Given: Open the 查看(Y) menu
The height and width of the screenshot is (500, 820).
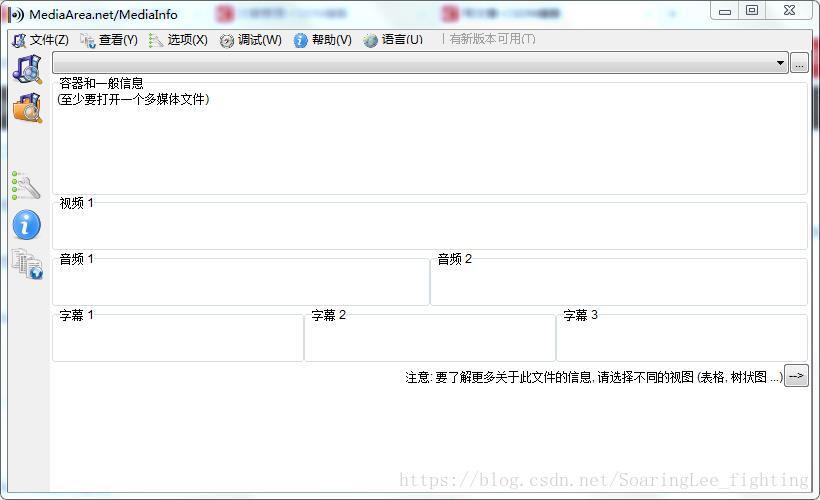Looking at the screenshot, I should tap(109, 40).
